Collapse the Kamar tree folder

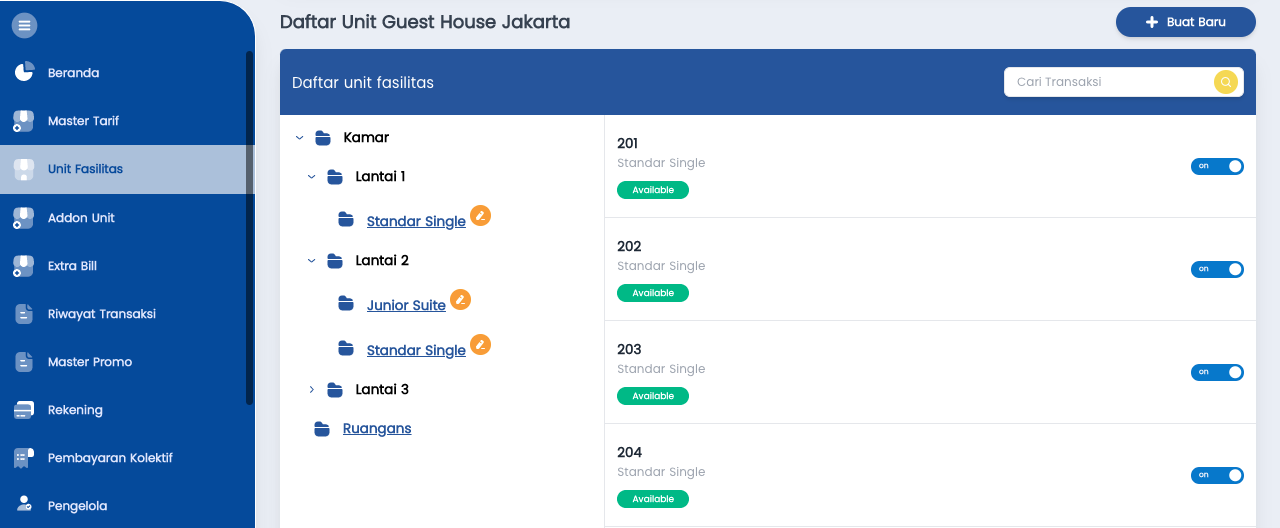[299, 138]
